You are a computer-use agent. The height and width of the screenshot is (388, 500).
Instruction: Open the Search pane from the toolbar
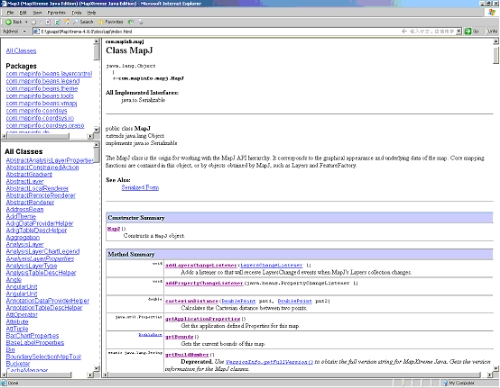coord(83,22)
